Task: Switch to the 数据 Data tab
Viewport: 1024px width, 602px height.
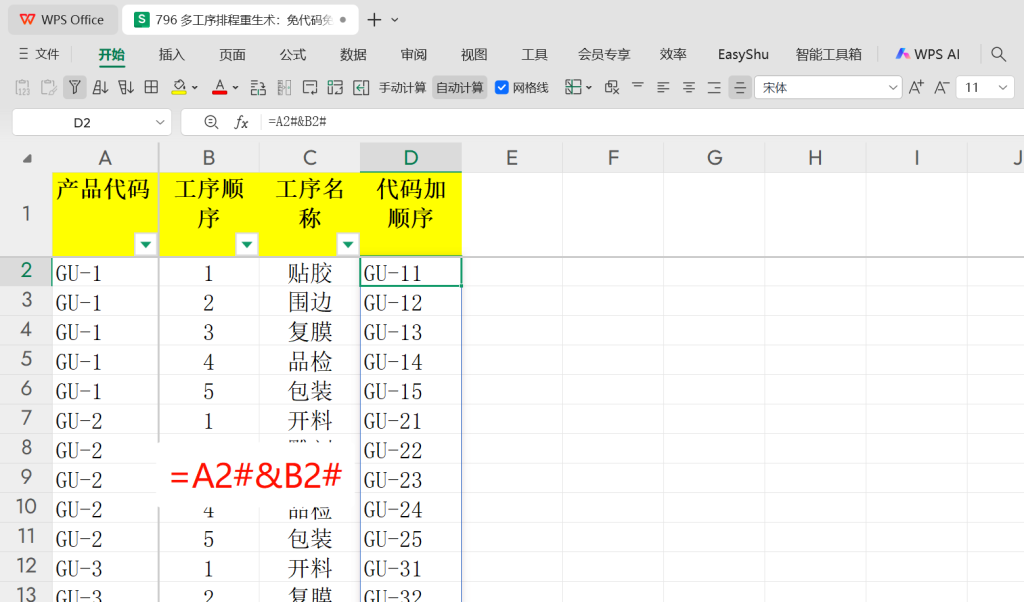Action: point(353,55)
